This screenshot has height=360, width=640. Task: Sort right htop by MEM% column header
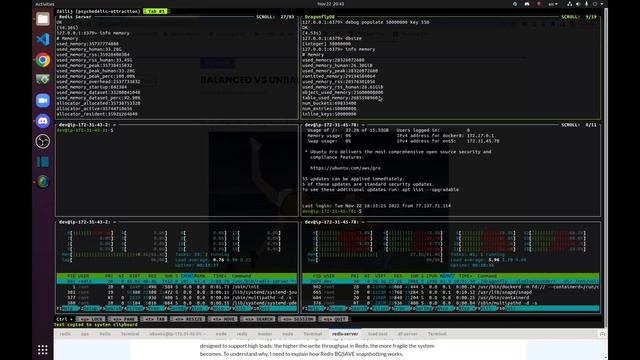(447, 276)
